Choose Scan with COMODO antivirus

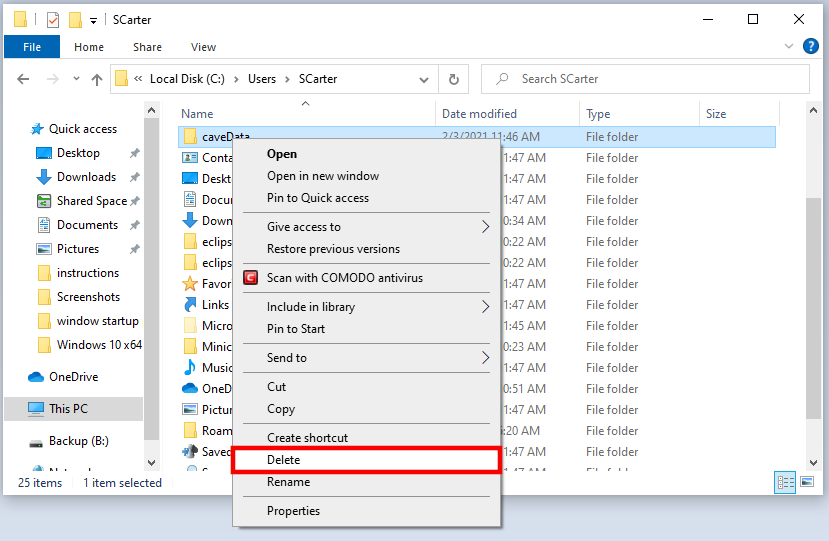[366, 278]
